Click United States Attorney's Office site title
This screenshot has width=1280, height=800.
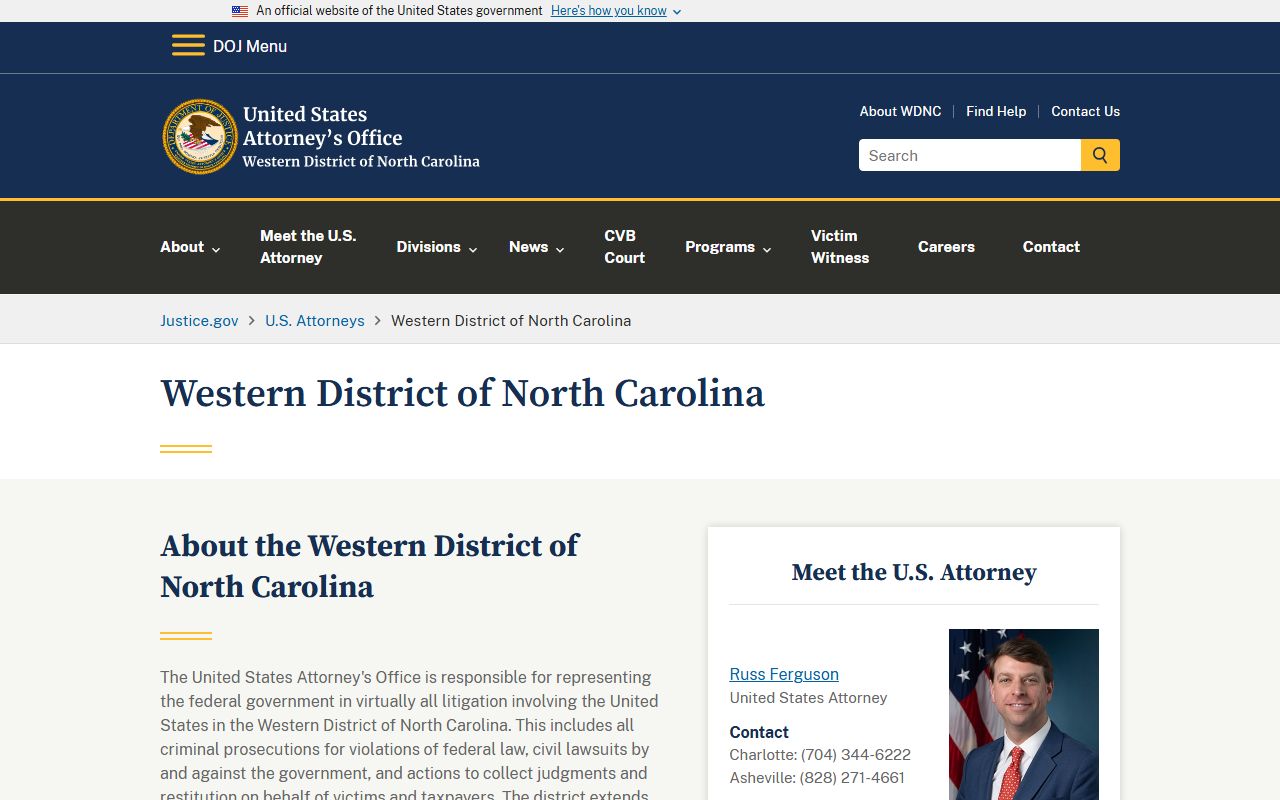(361, 137)
